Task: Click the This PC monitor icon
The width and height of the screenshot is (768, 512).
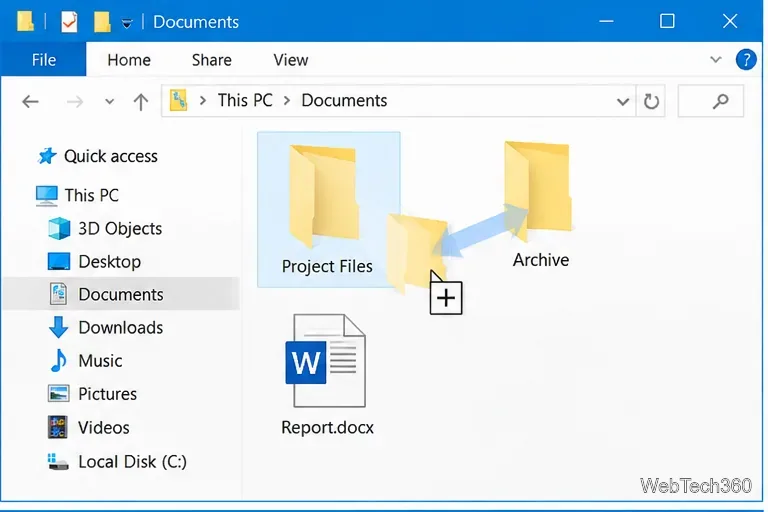Action: click(x=47, y=195)
